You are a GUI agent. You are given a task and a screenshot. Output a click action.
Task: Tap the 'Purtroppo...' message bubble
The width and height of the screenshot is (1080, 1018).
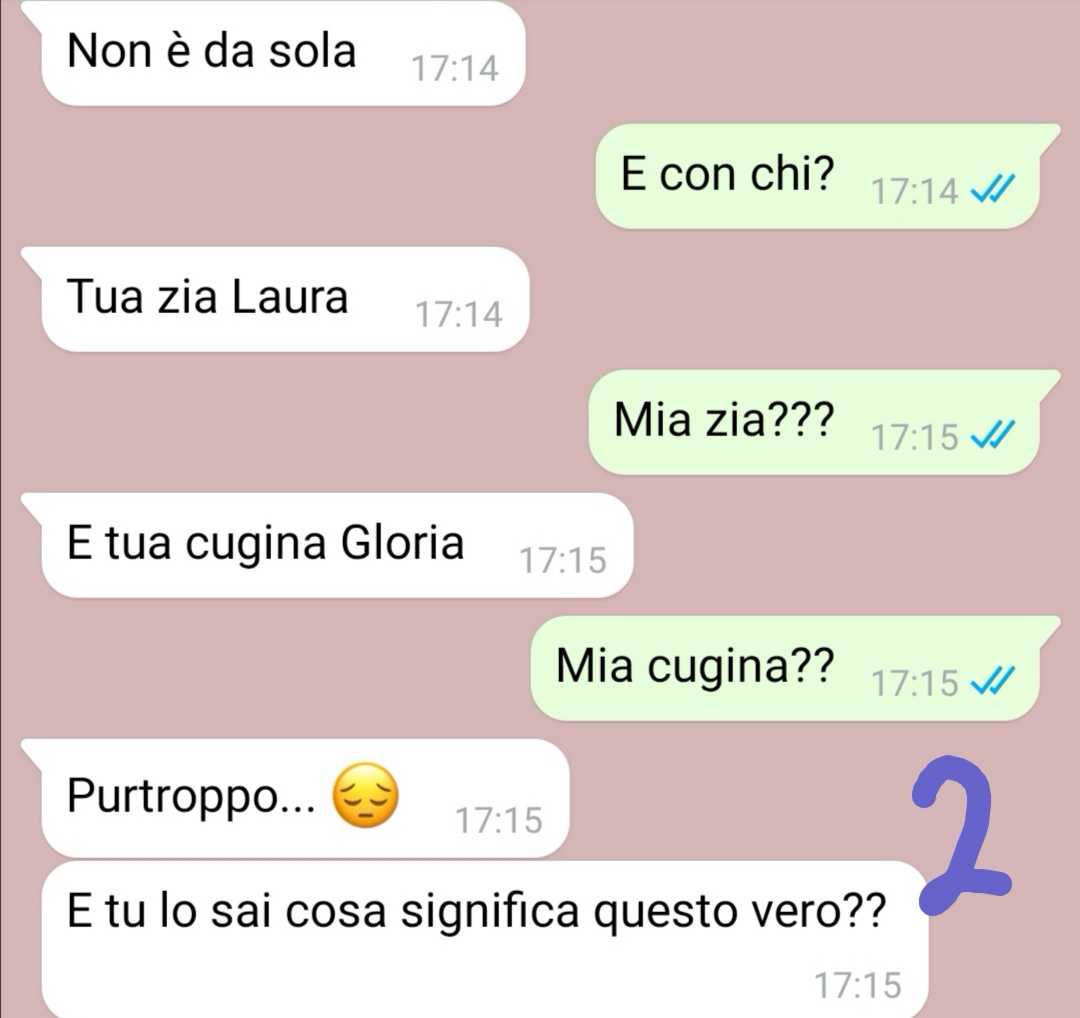tap(304, 798)
